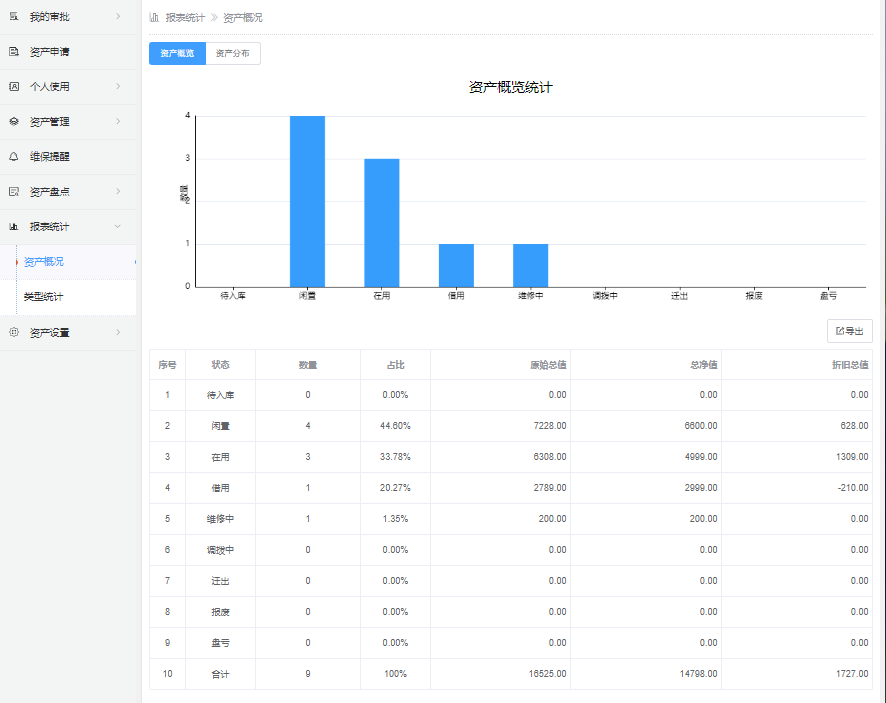Open 我的审批 in the sidebar
The image size is (886, 703).
pyautogui.click(x=68, y=17)
